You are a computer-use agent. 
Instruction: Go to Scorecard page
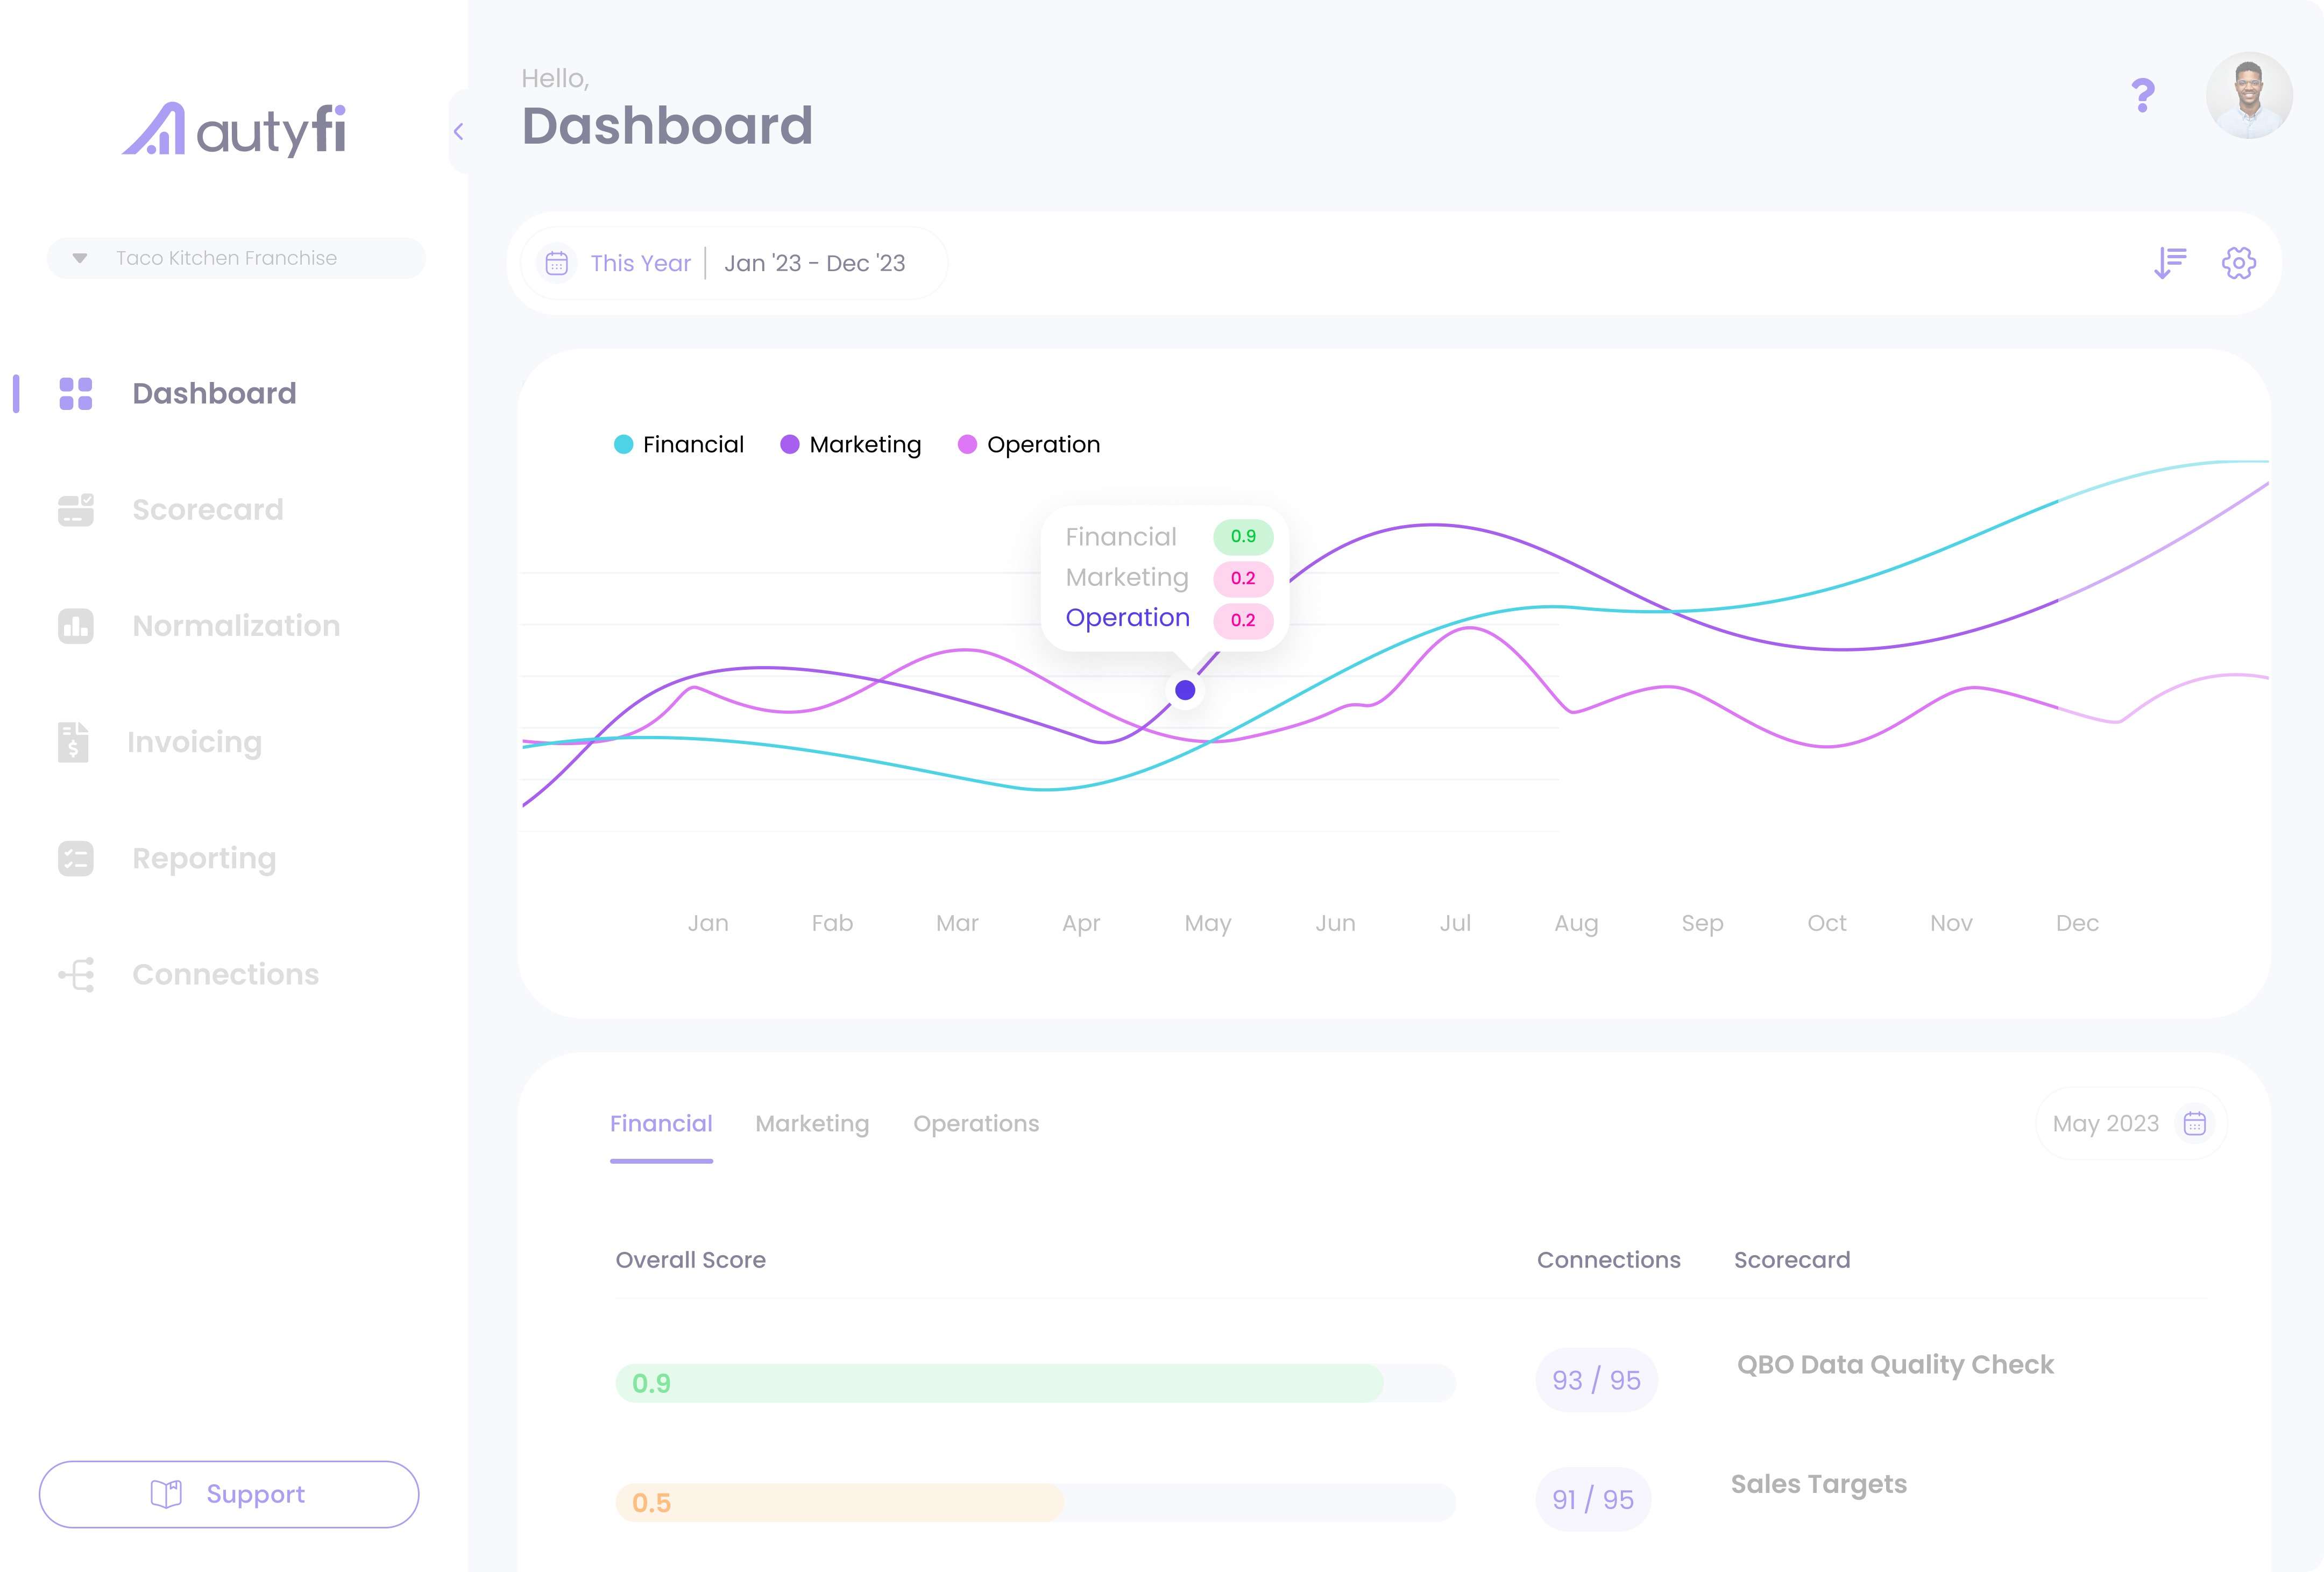click(x=208, y=509)
